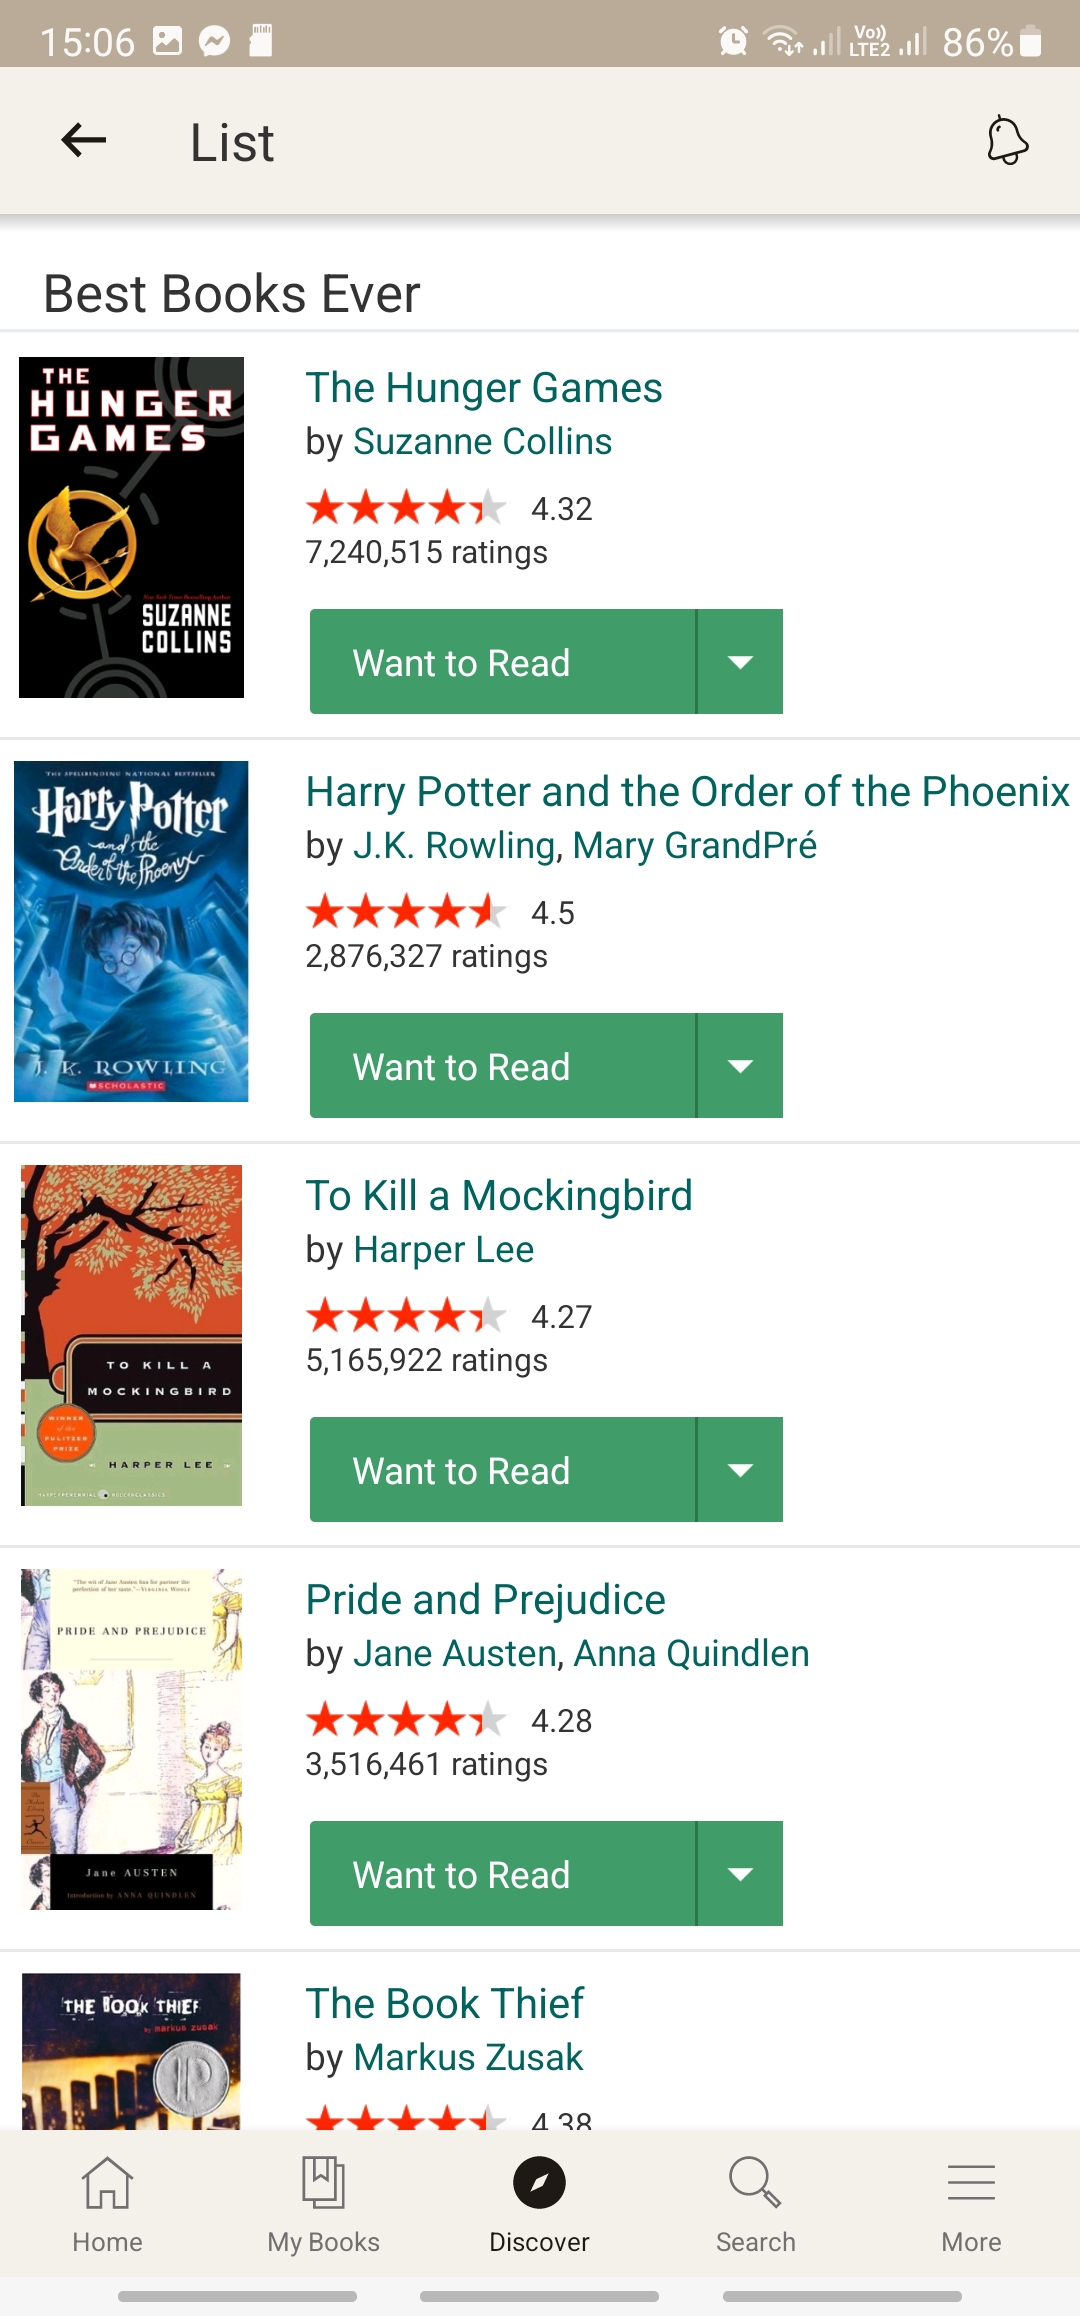Open shelf dropdown for Order of the Phoenix
1080x2316 pixels.
pos(739,1065)
